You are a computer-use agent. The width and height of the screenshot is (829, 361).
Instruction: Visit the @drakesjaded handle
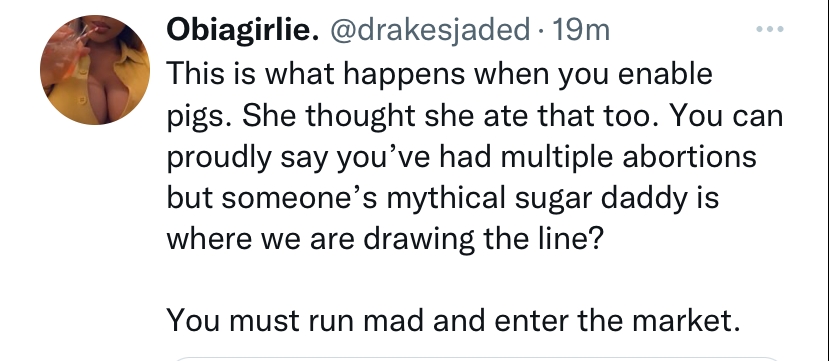coord(430,30)
